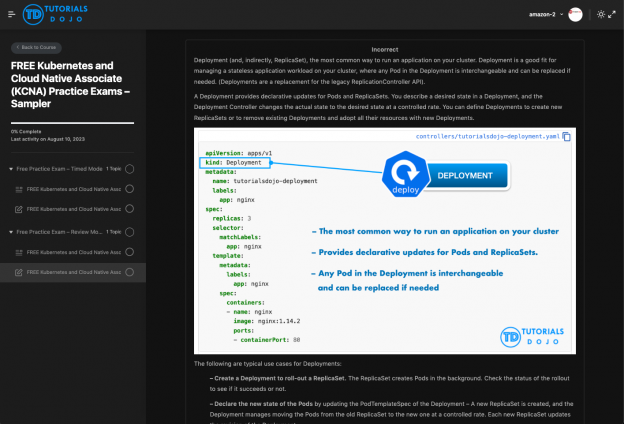Open the user avatar profile picture
This screenshot has width=624, height=424.
tap(575, 14)
